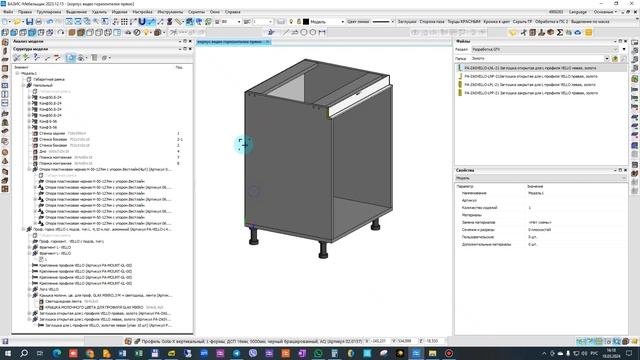Image resolution: width=640 pixels, height=360 pixels.
Task: Toggle the highlighted blue layers icon in toolbar
Action: coord(190,22)
